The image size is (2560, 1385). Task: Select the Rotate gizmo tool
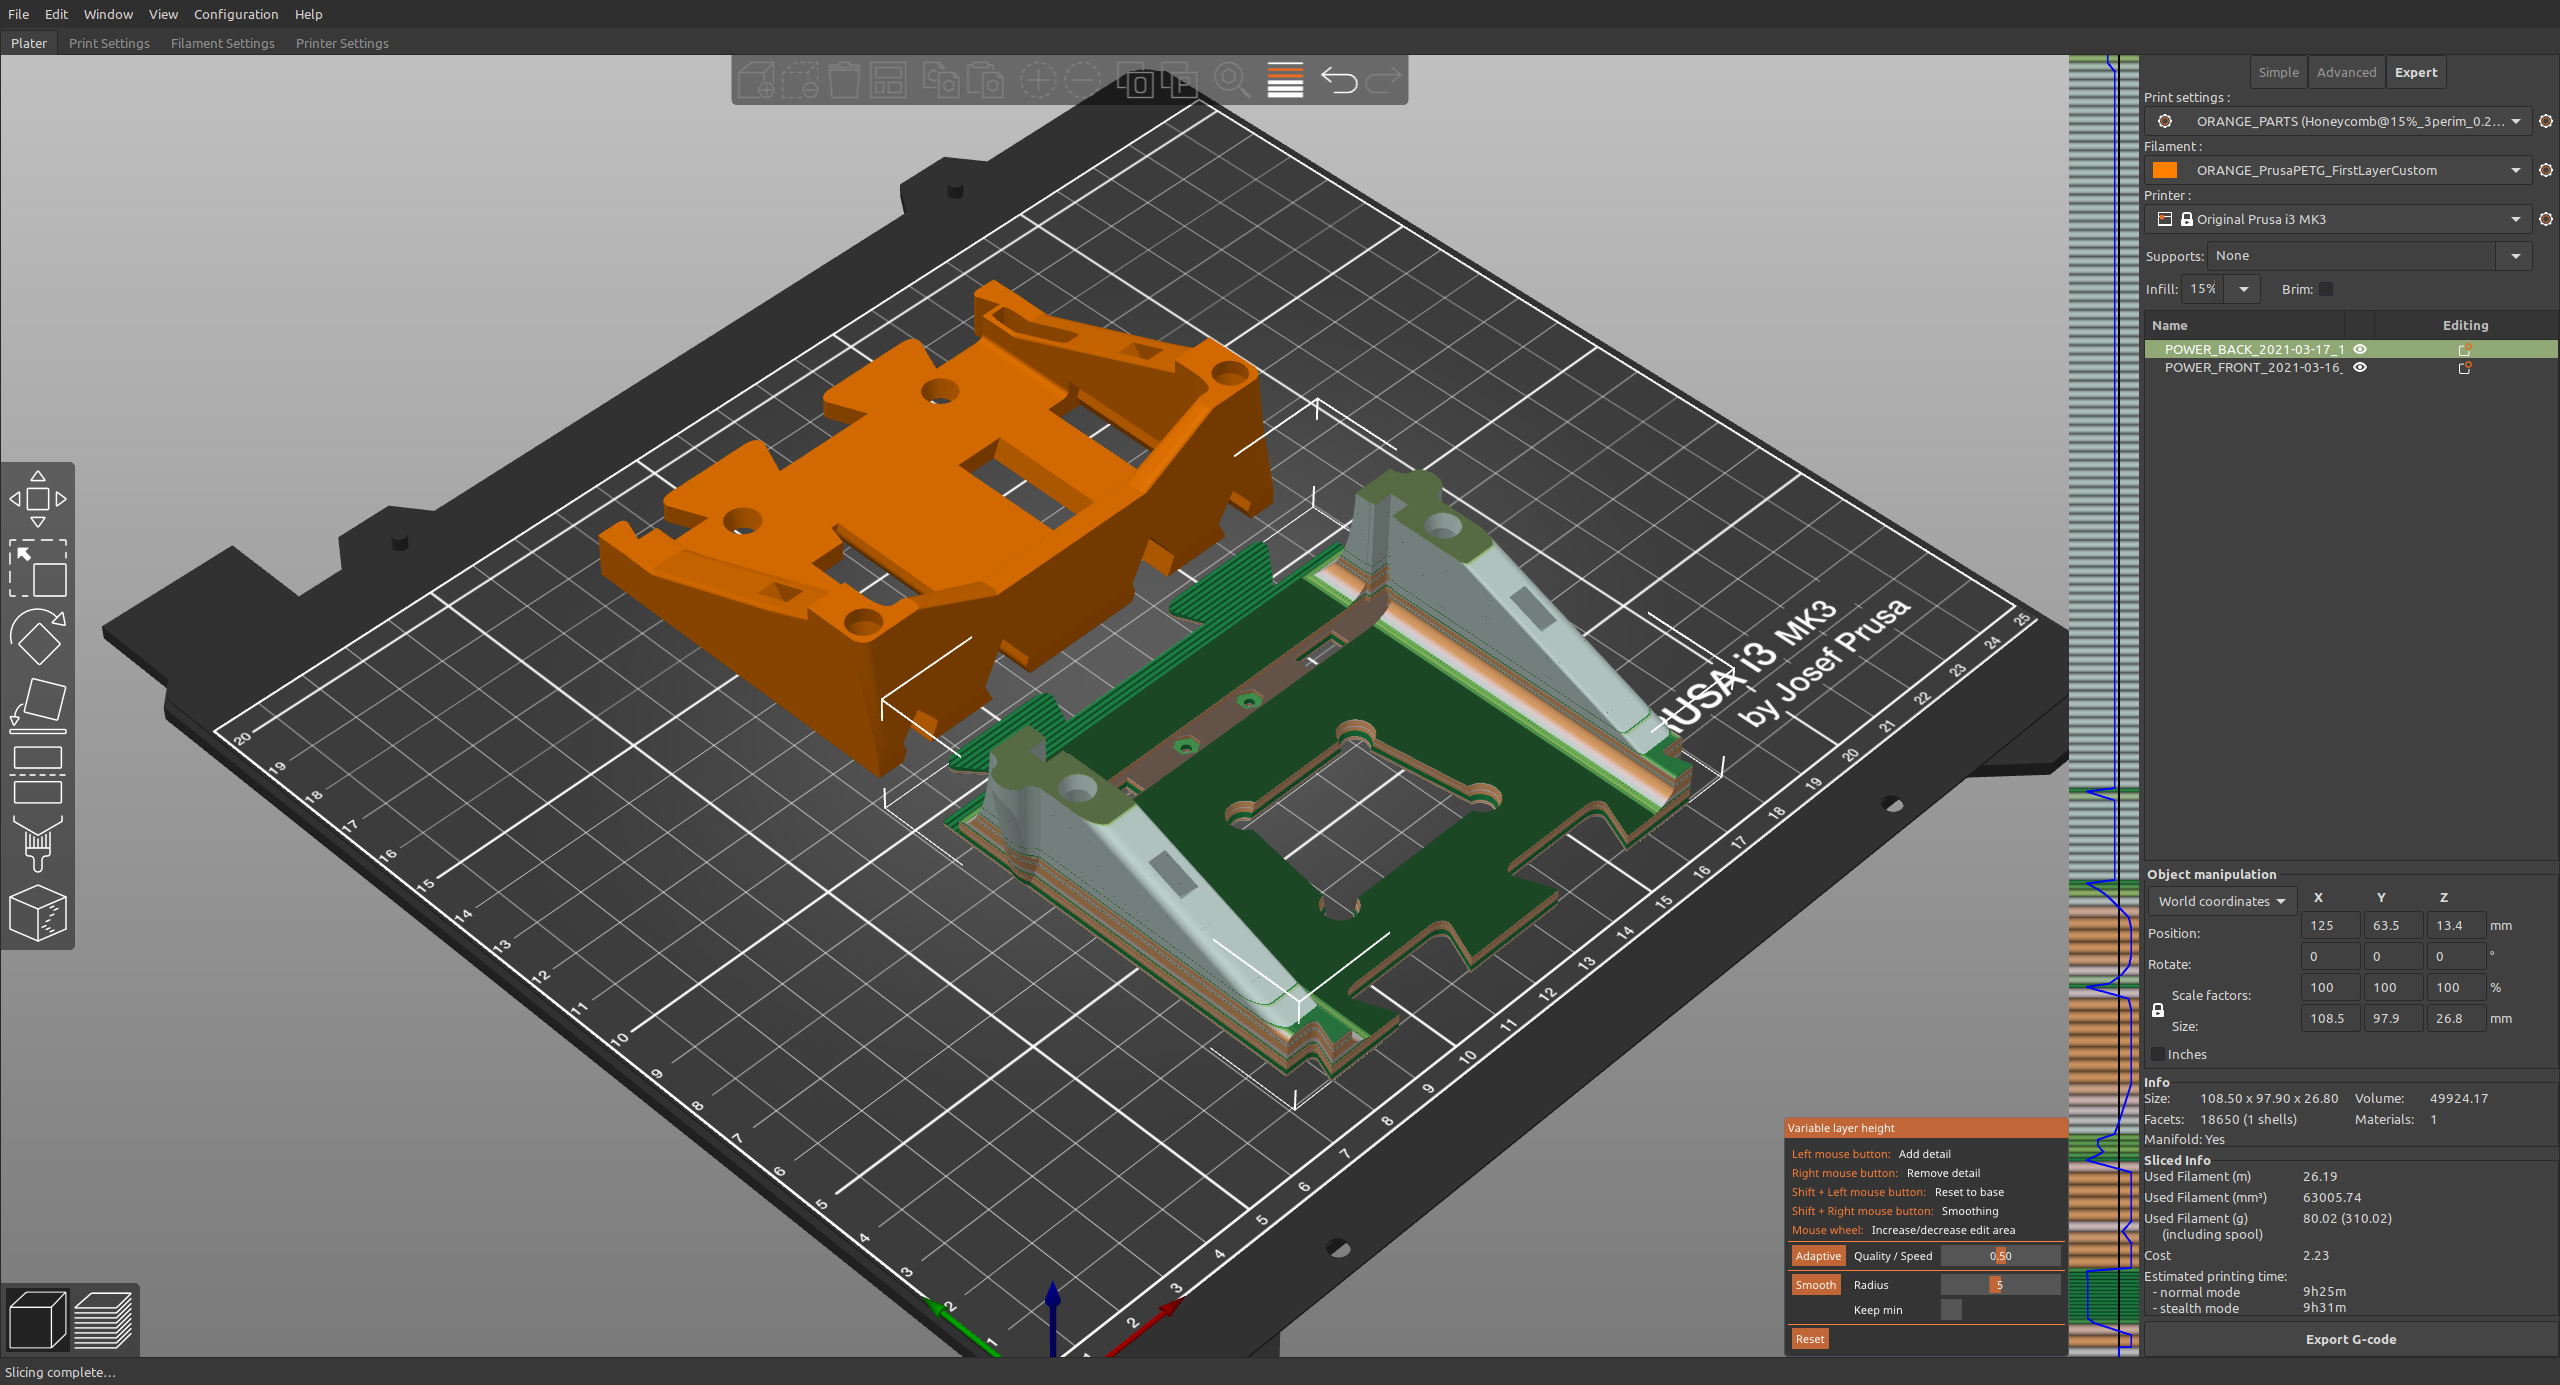click(x=38, y=637)
